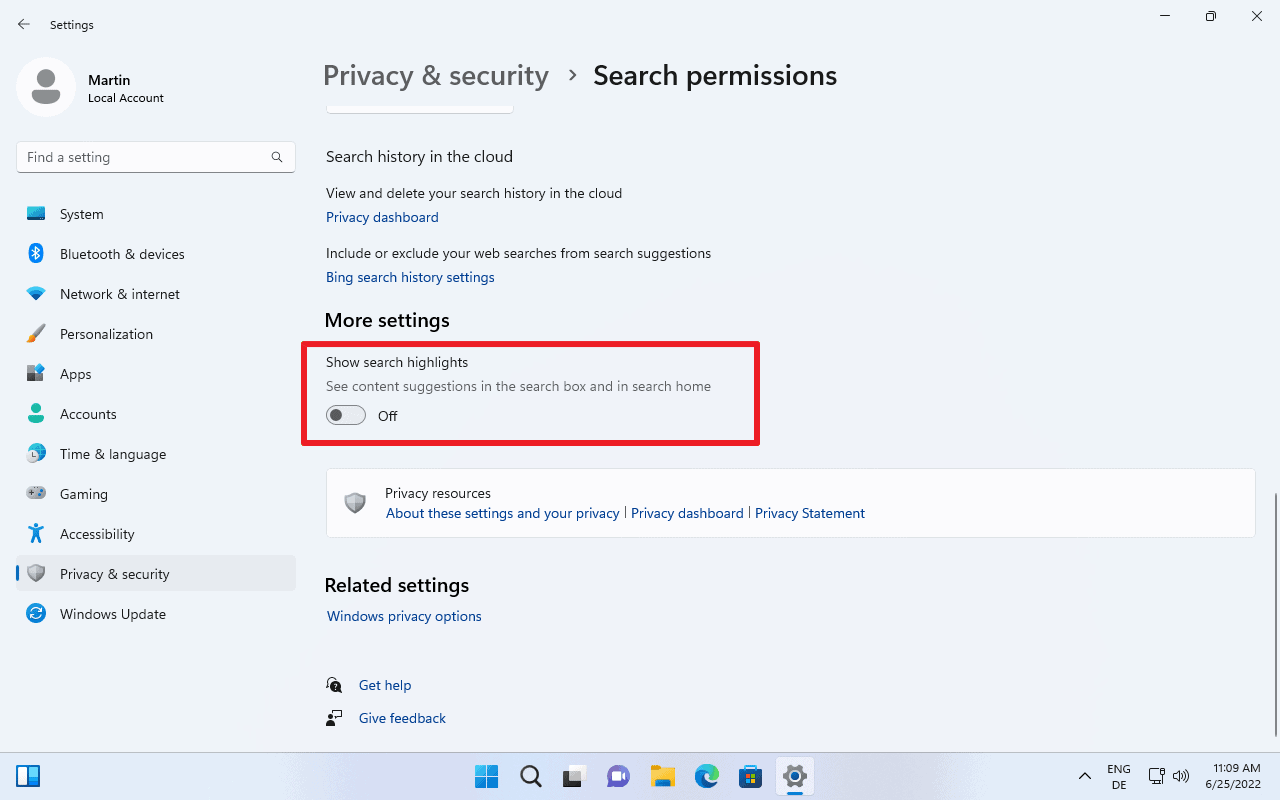Click the network icon in the system tray
This screenshot has width=1280, height=800.
pyautogui.click(x=1156, y=776)
